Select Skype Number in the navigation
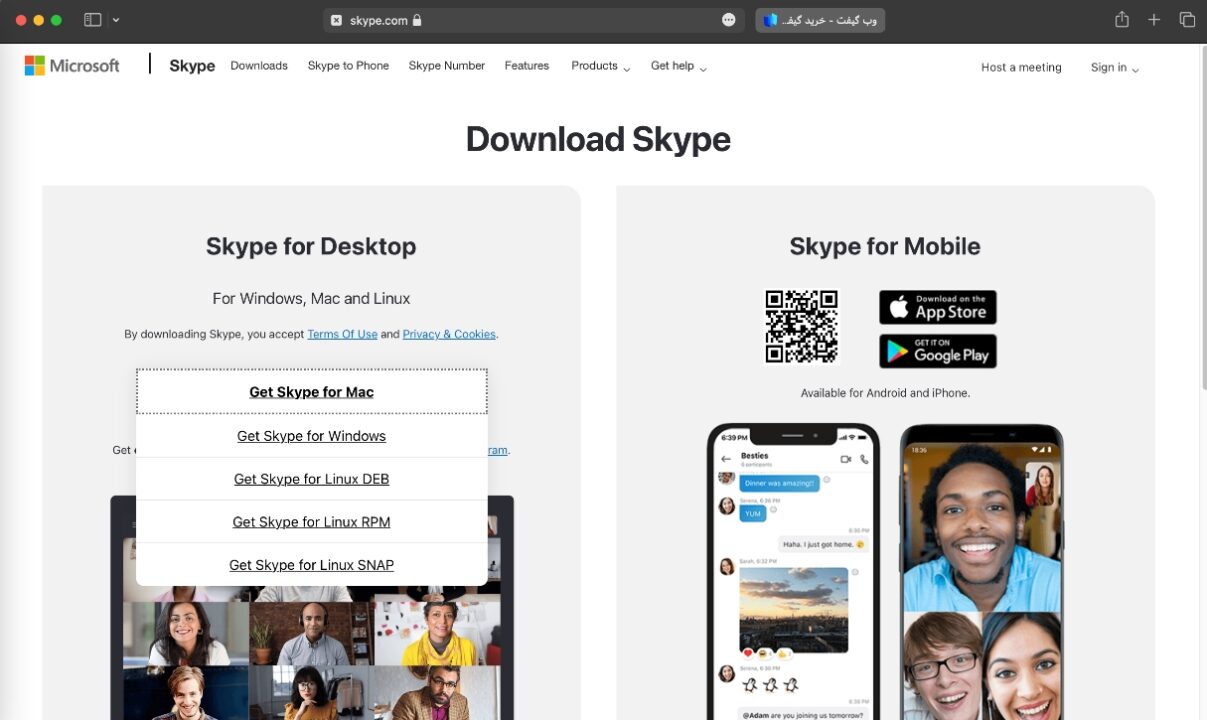This screenshot has height=720, width=1207. (x=447, y=66)
